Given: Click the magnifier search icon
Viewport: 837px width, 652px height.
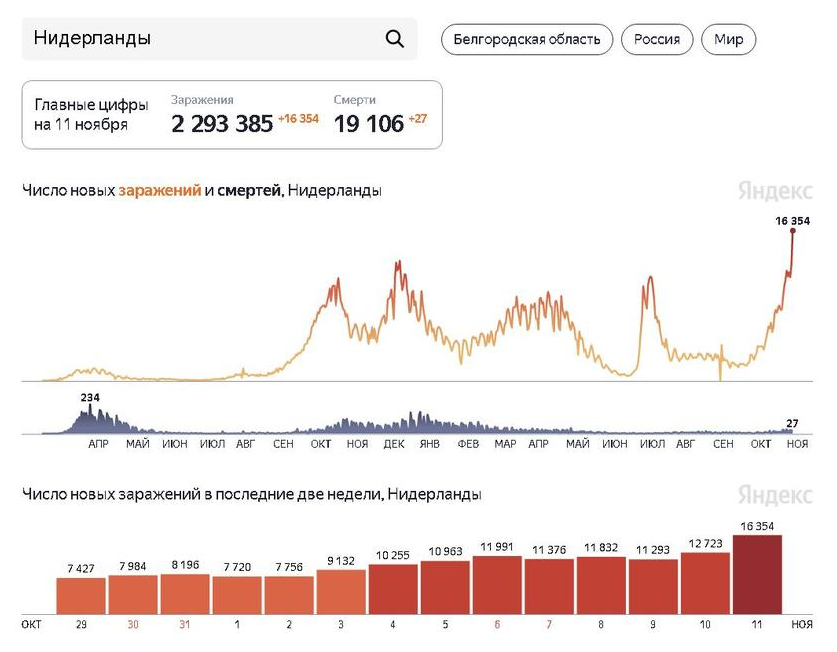Looking at the screenshot, I should coord(394,39).
